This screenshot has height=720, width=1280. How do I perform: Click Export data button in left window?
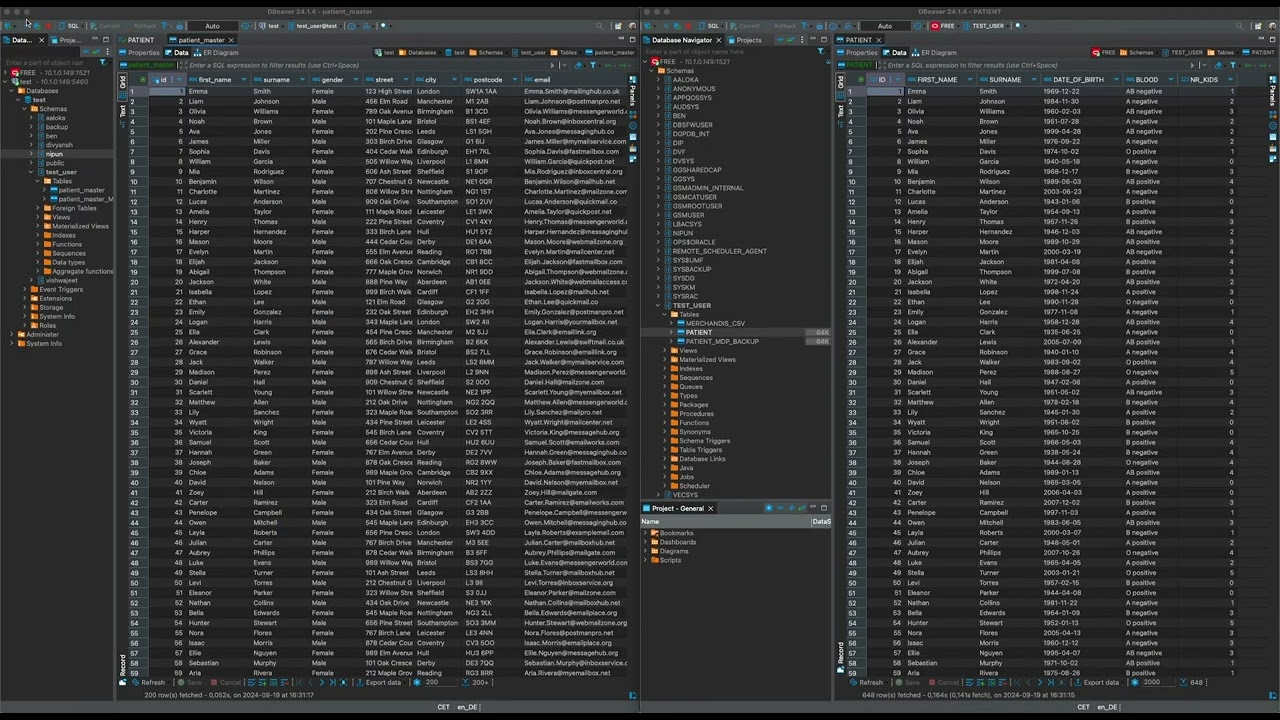pos(379,682)
